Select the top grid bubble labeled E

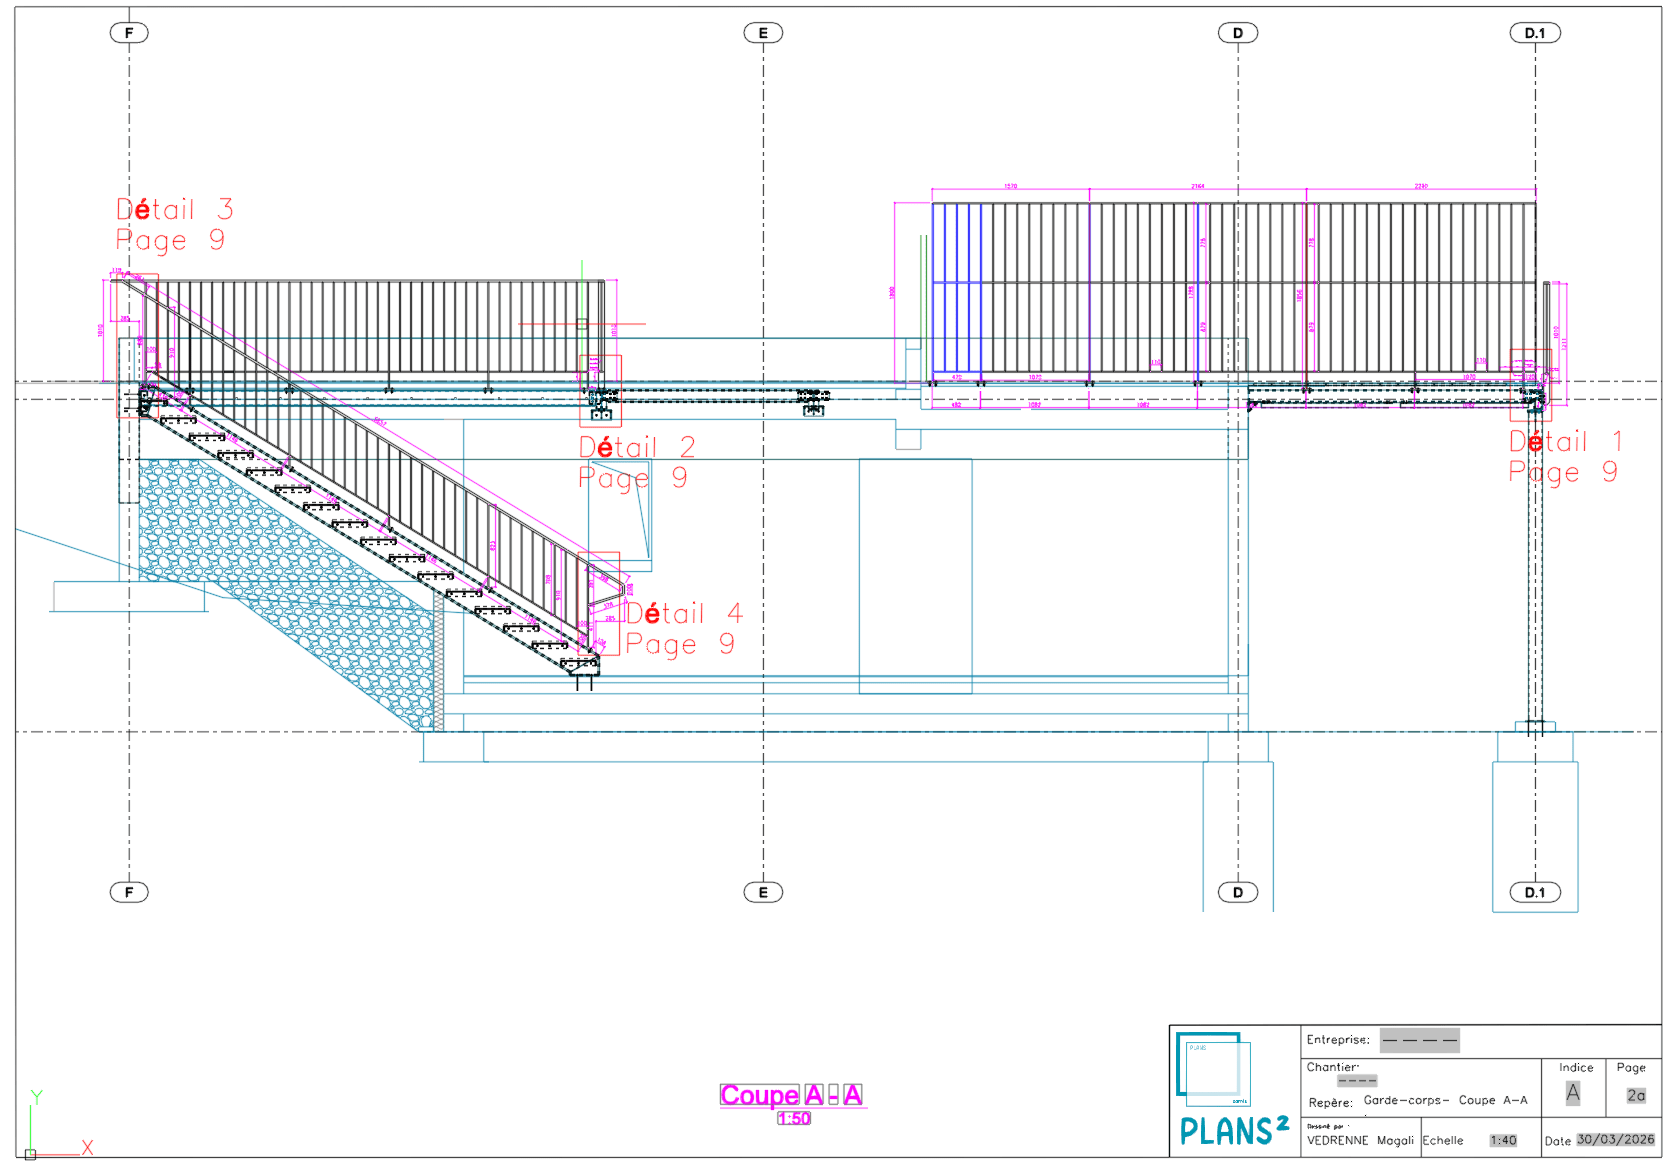pyautogui.click(x=763, y=33)
